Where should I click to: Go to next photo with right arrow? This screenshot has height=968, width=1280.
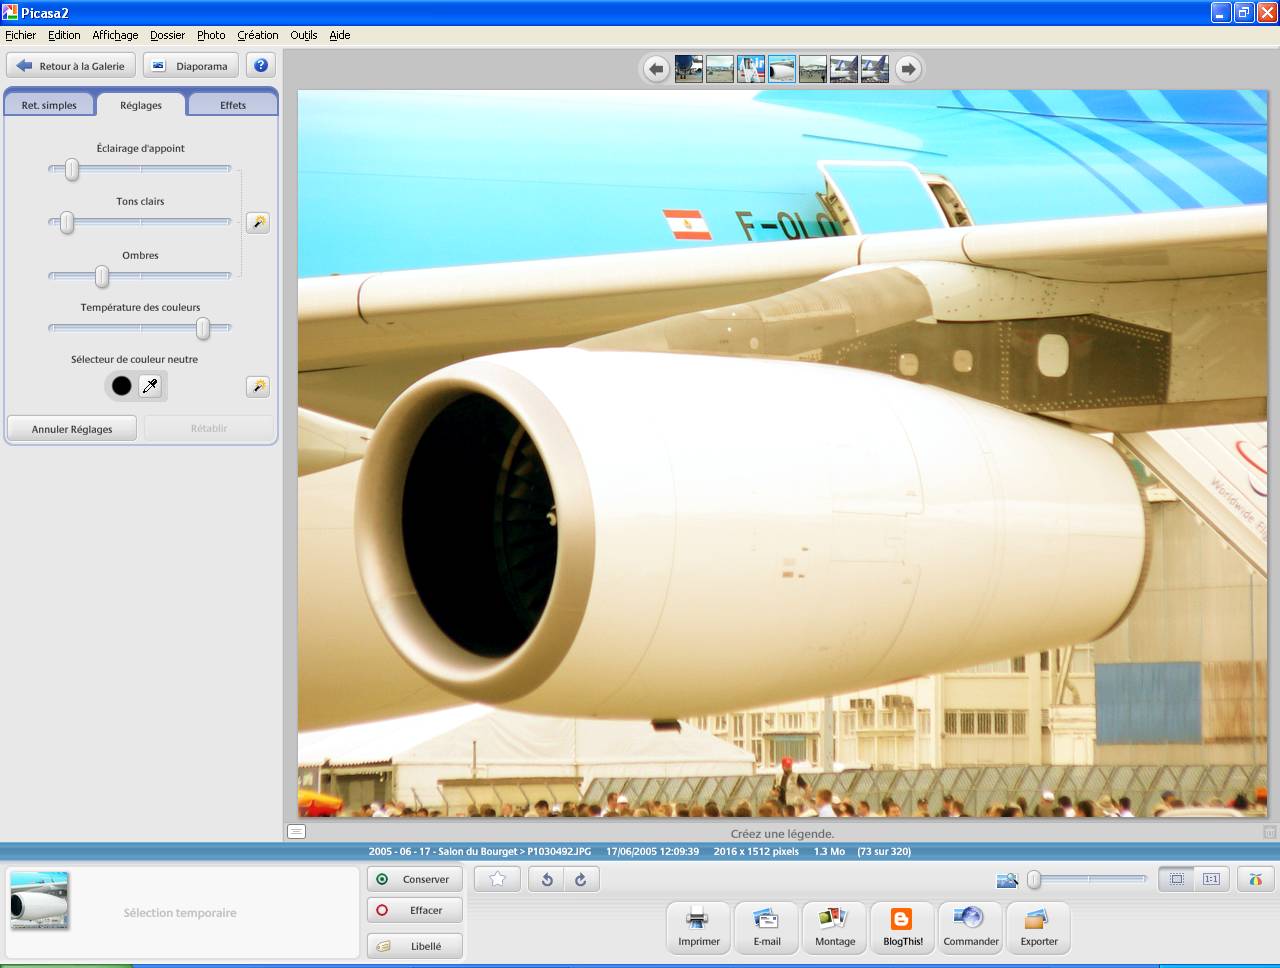coord(908,69)
